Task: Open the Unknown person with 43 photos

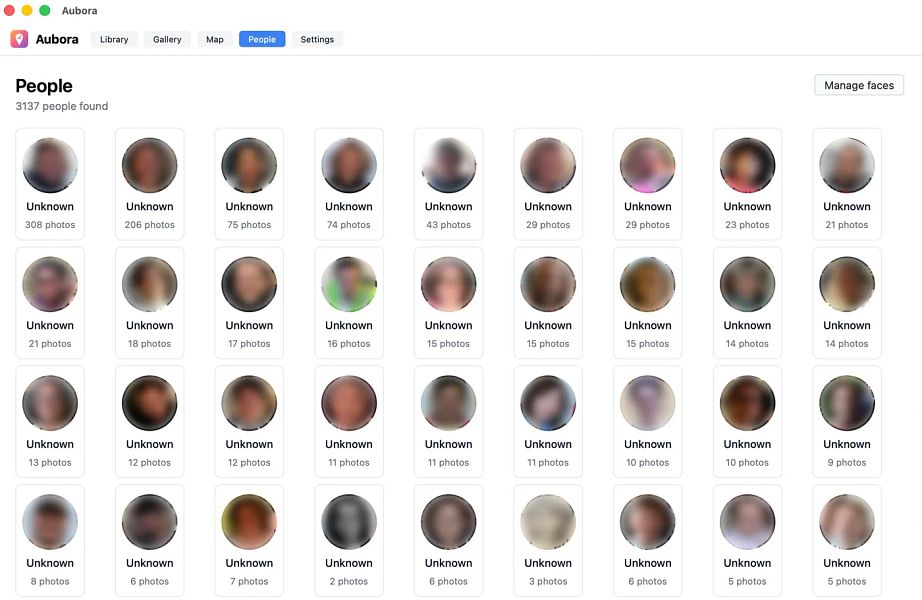Action: [449, 184]
